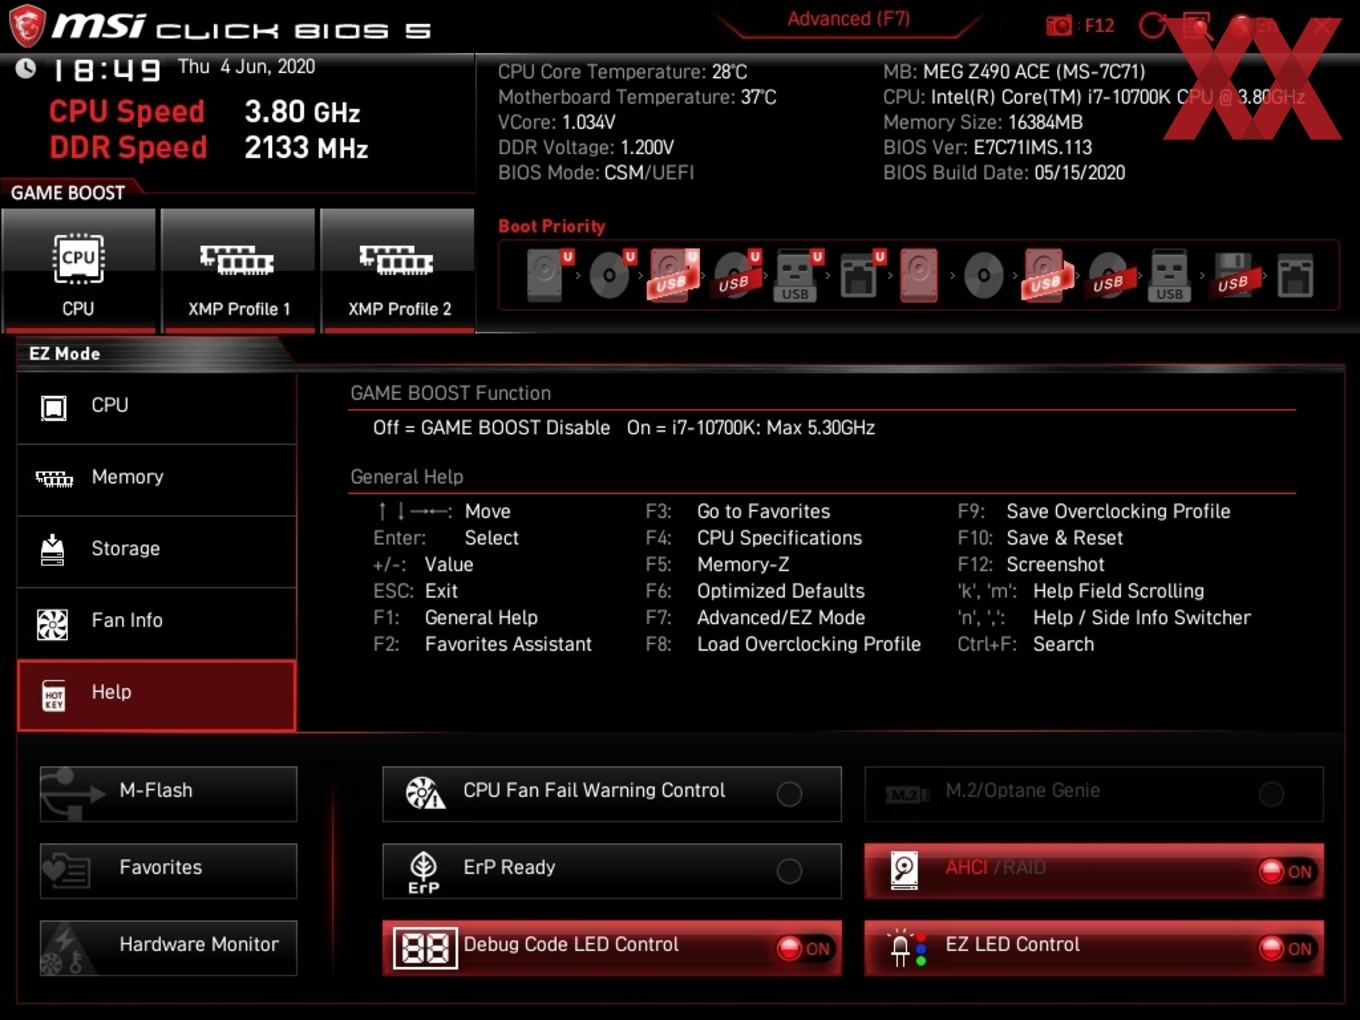Select the UEFI USB hard disk boot icon
1360x1020 pixels.
[x=674, y=274]
